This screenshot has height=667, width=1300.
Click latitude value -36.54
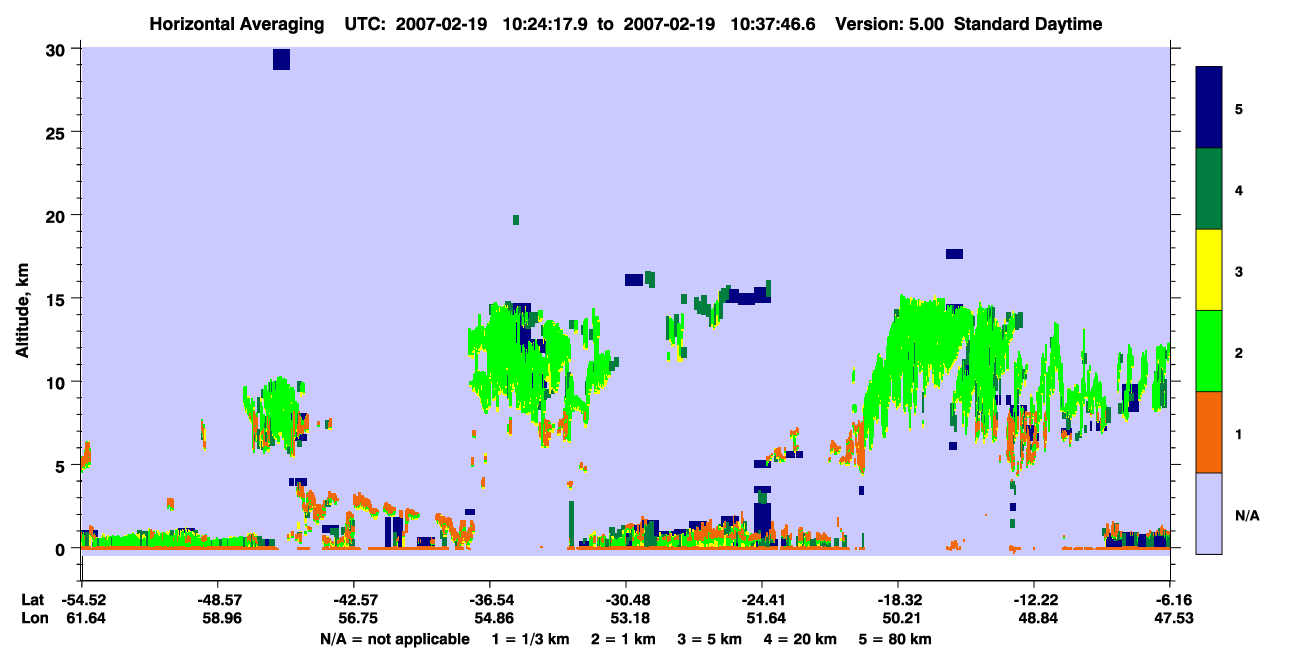[x=490, y=600]
